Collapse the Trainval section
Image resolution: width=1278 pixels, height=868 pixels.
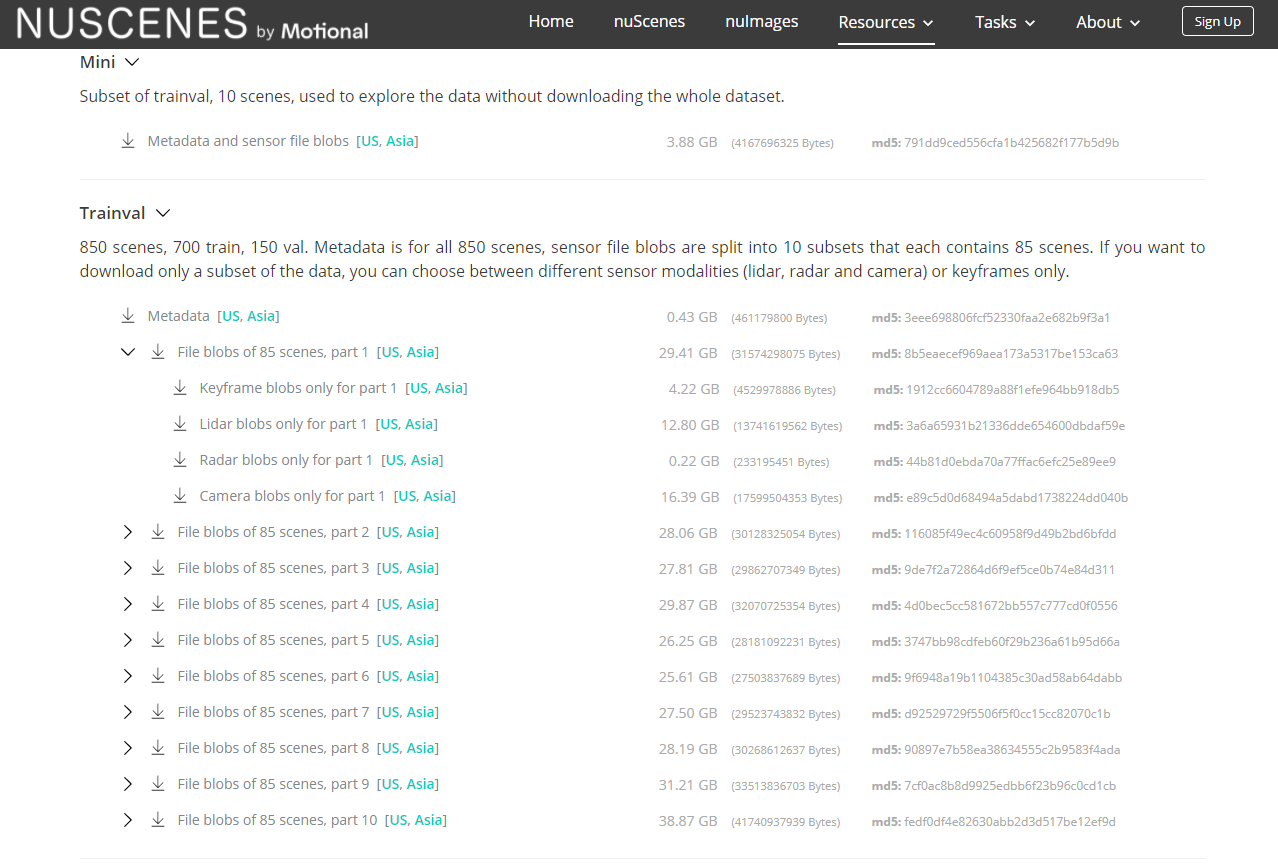tap(165, 212)
